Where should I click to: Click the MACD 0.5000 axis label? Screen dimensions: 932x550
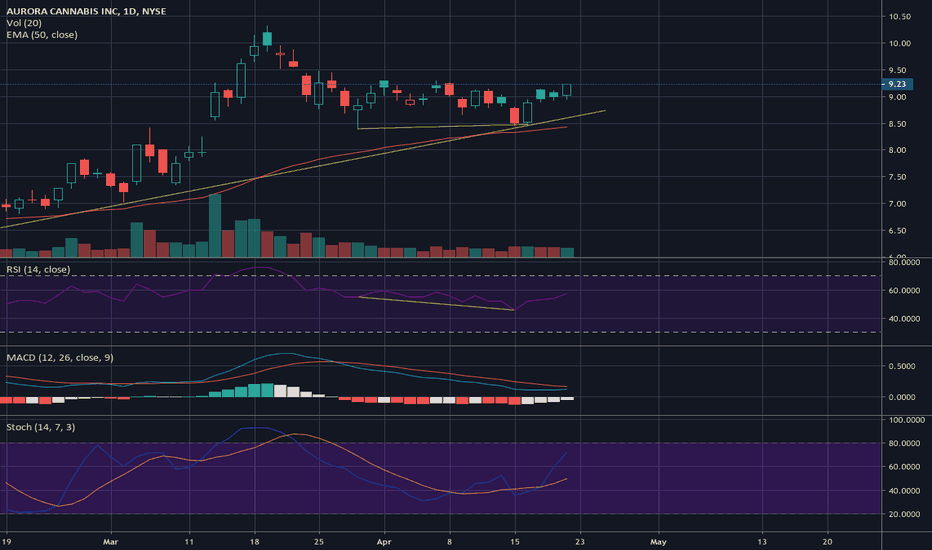click(902, 366)
